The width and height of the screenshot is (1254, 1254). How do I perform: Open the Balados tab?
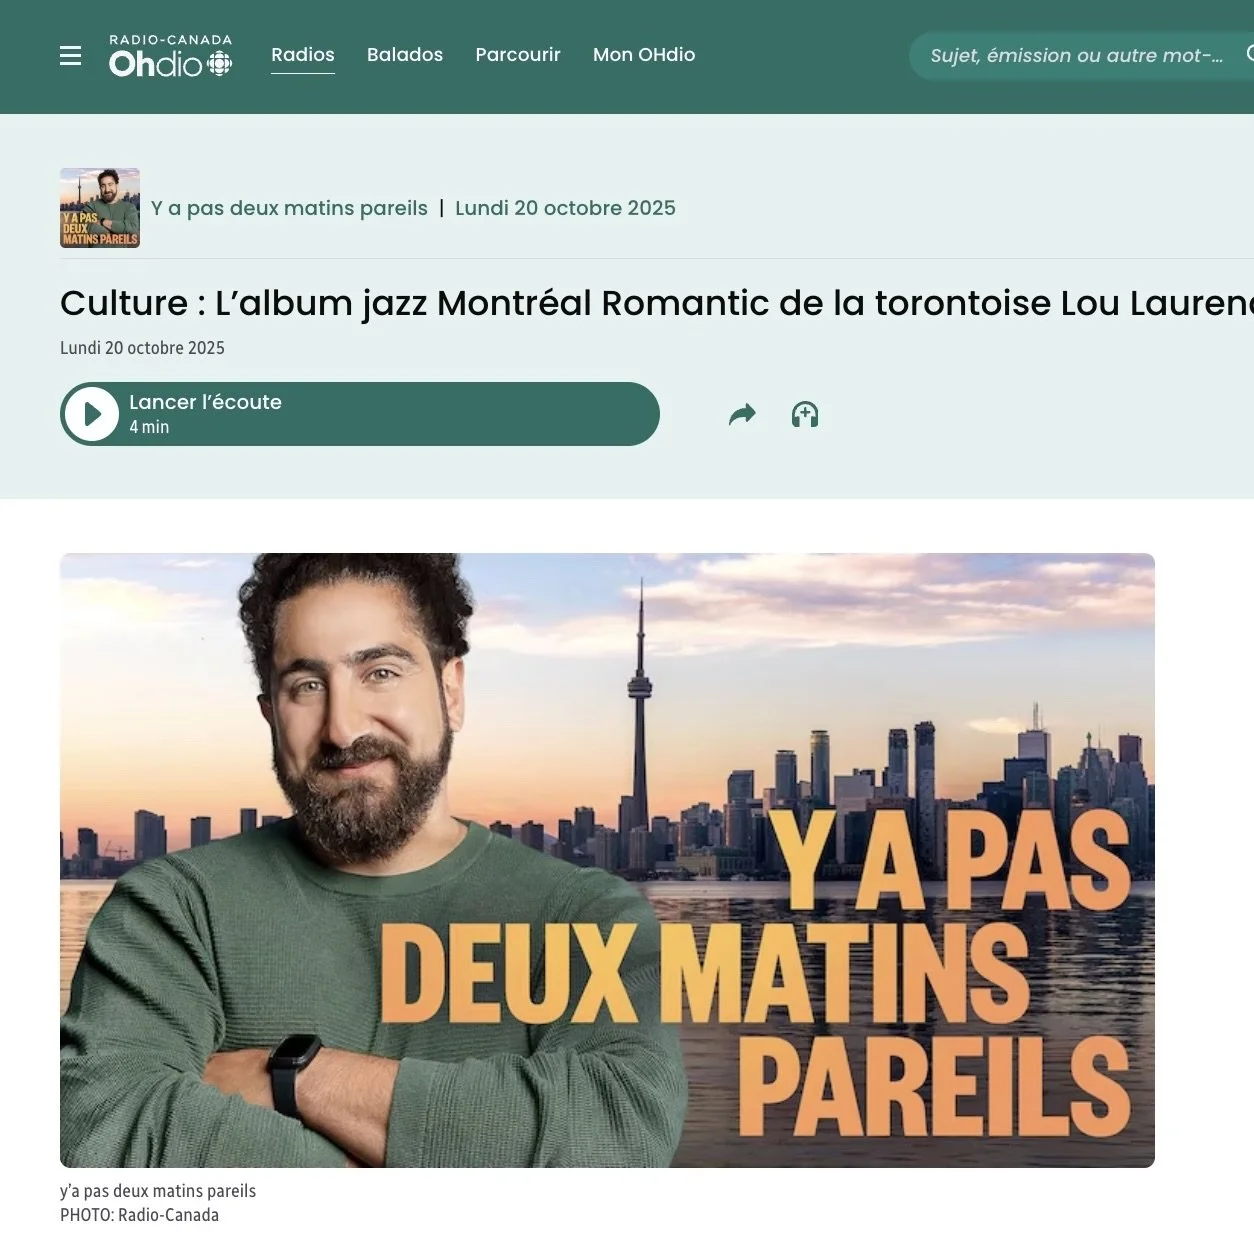[x=405, y=55]
